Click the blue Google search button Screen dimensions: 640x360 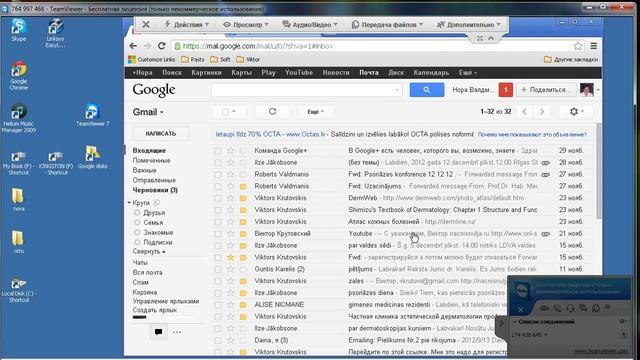click(x=427, y=90)
